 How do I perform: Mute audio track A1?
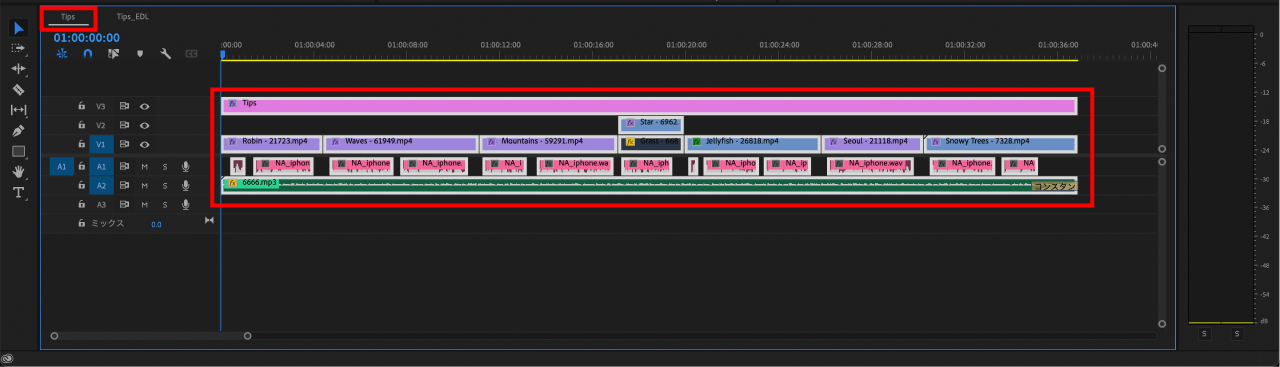[145, 167]
